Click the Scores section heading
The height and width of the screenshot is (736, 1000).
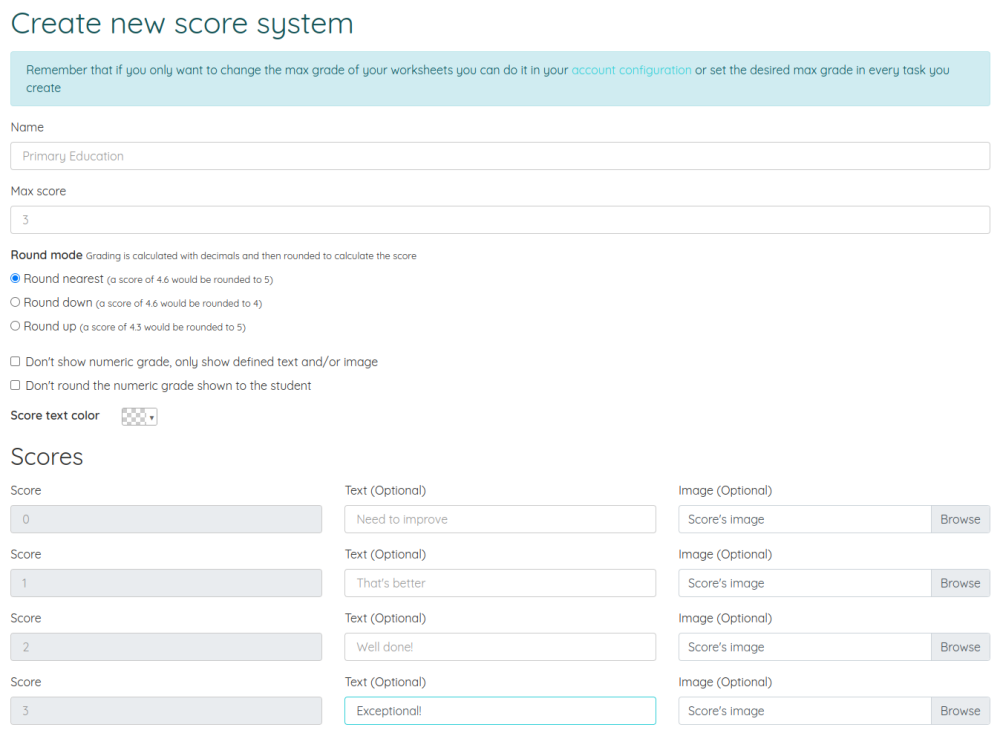coord(47,457)
